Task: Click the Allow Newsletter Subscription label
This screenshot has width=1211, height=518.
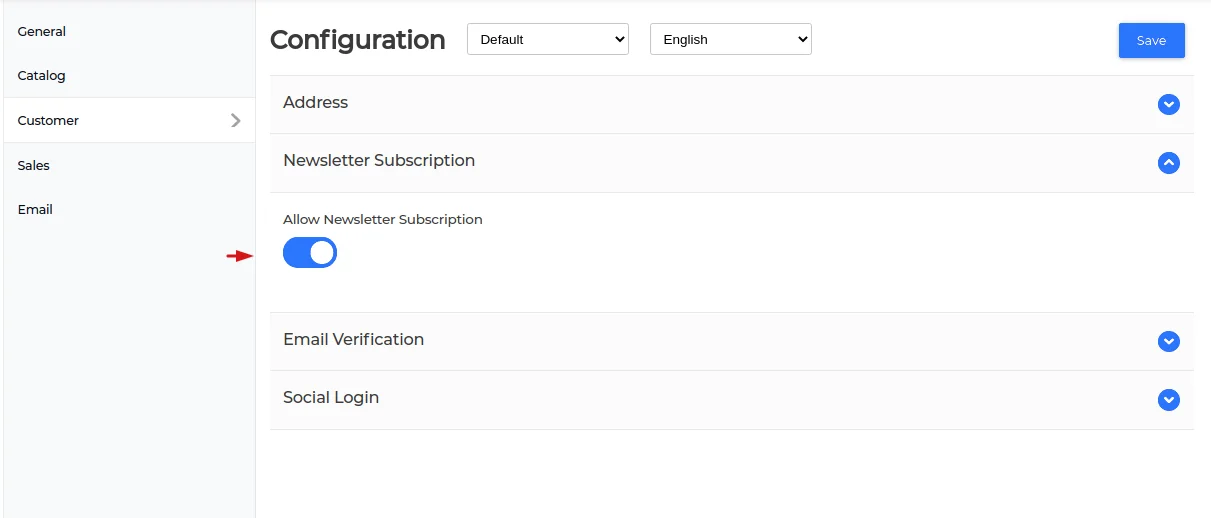Action: click(383, 220)
